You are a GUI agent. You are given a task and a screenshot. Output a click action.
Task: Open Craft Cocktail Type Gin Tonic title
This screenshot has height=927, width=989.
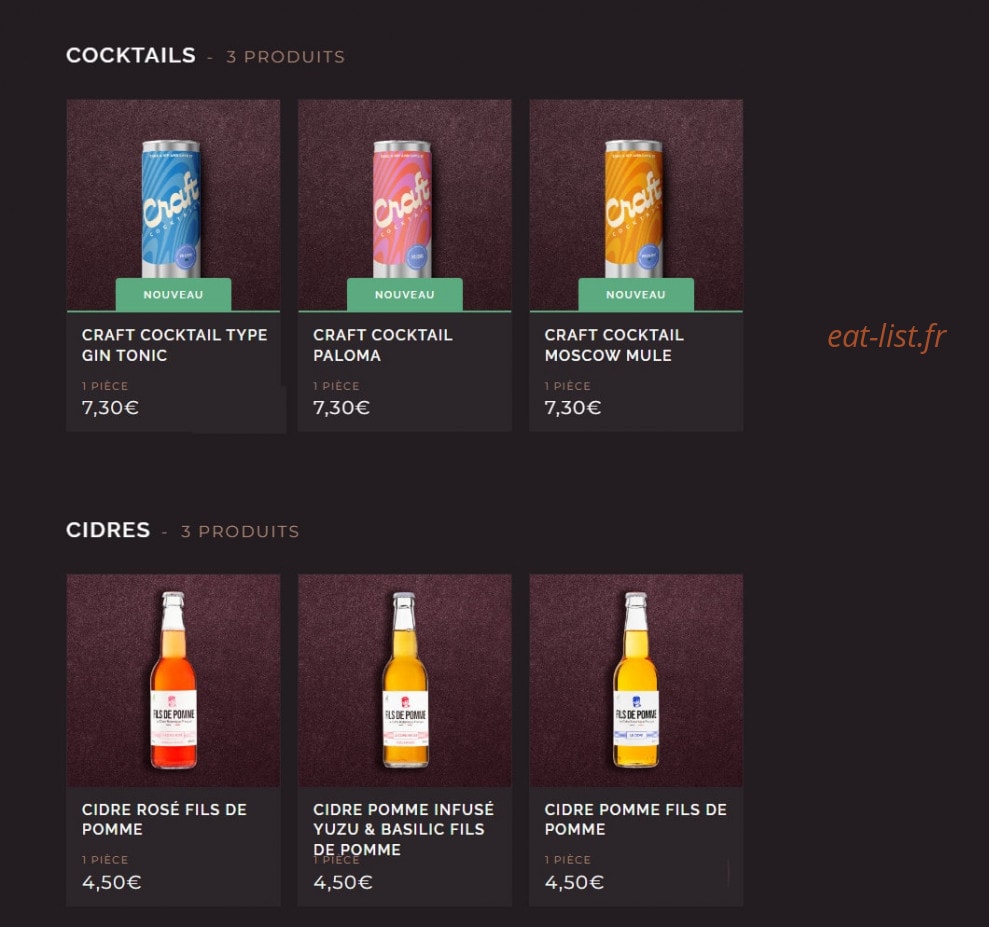(x=175, y=345)
